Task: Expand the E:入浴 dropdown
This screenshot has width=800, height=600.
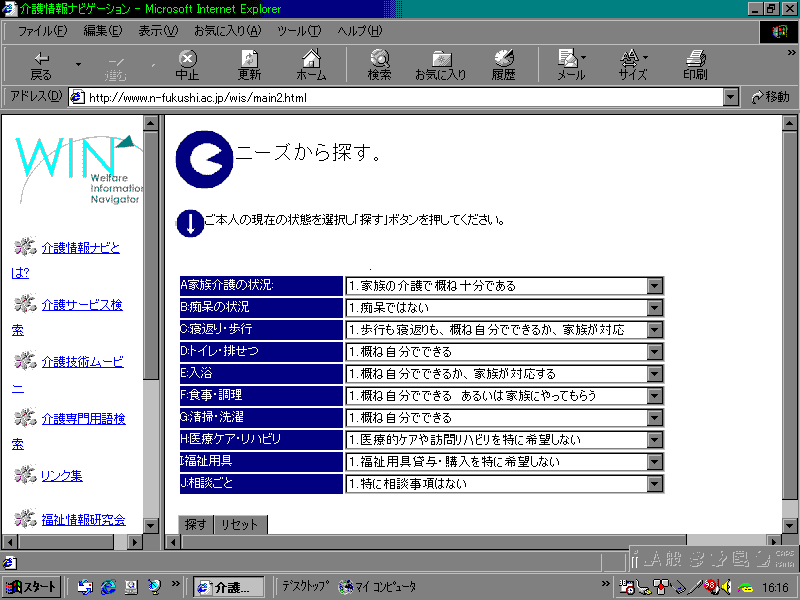Action: 655,374
